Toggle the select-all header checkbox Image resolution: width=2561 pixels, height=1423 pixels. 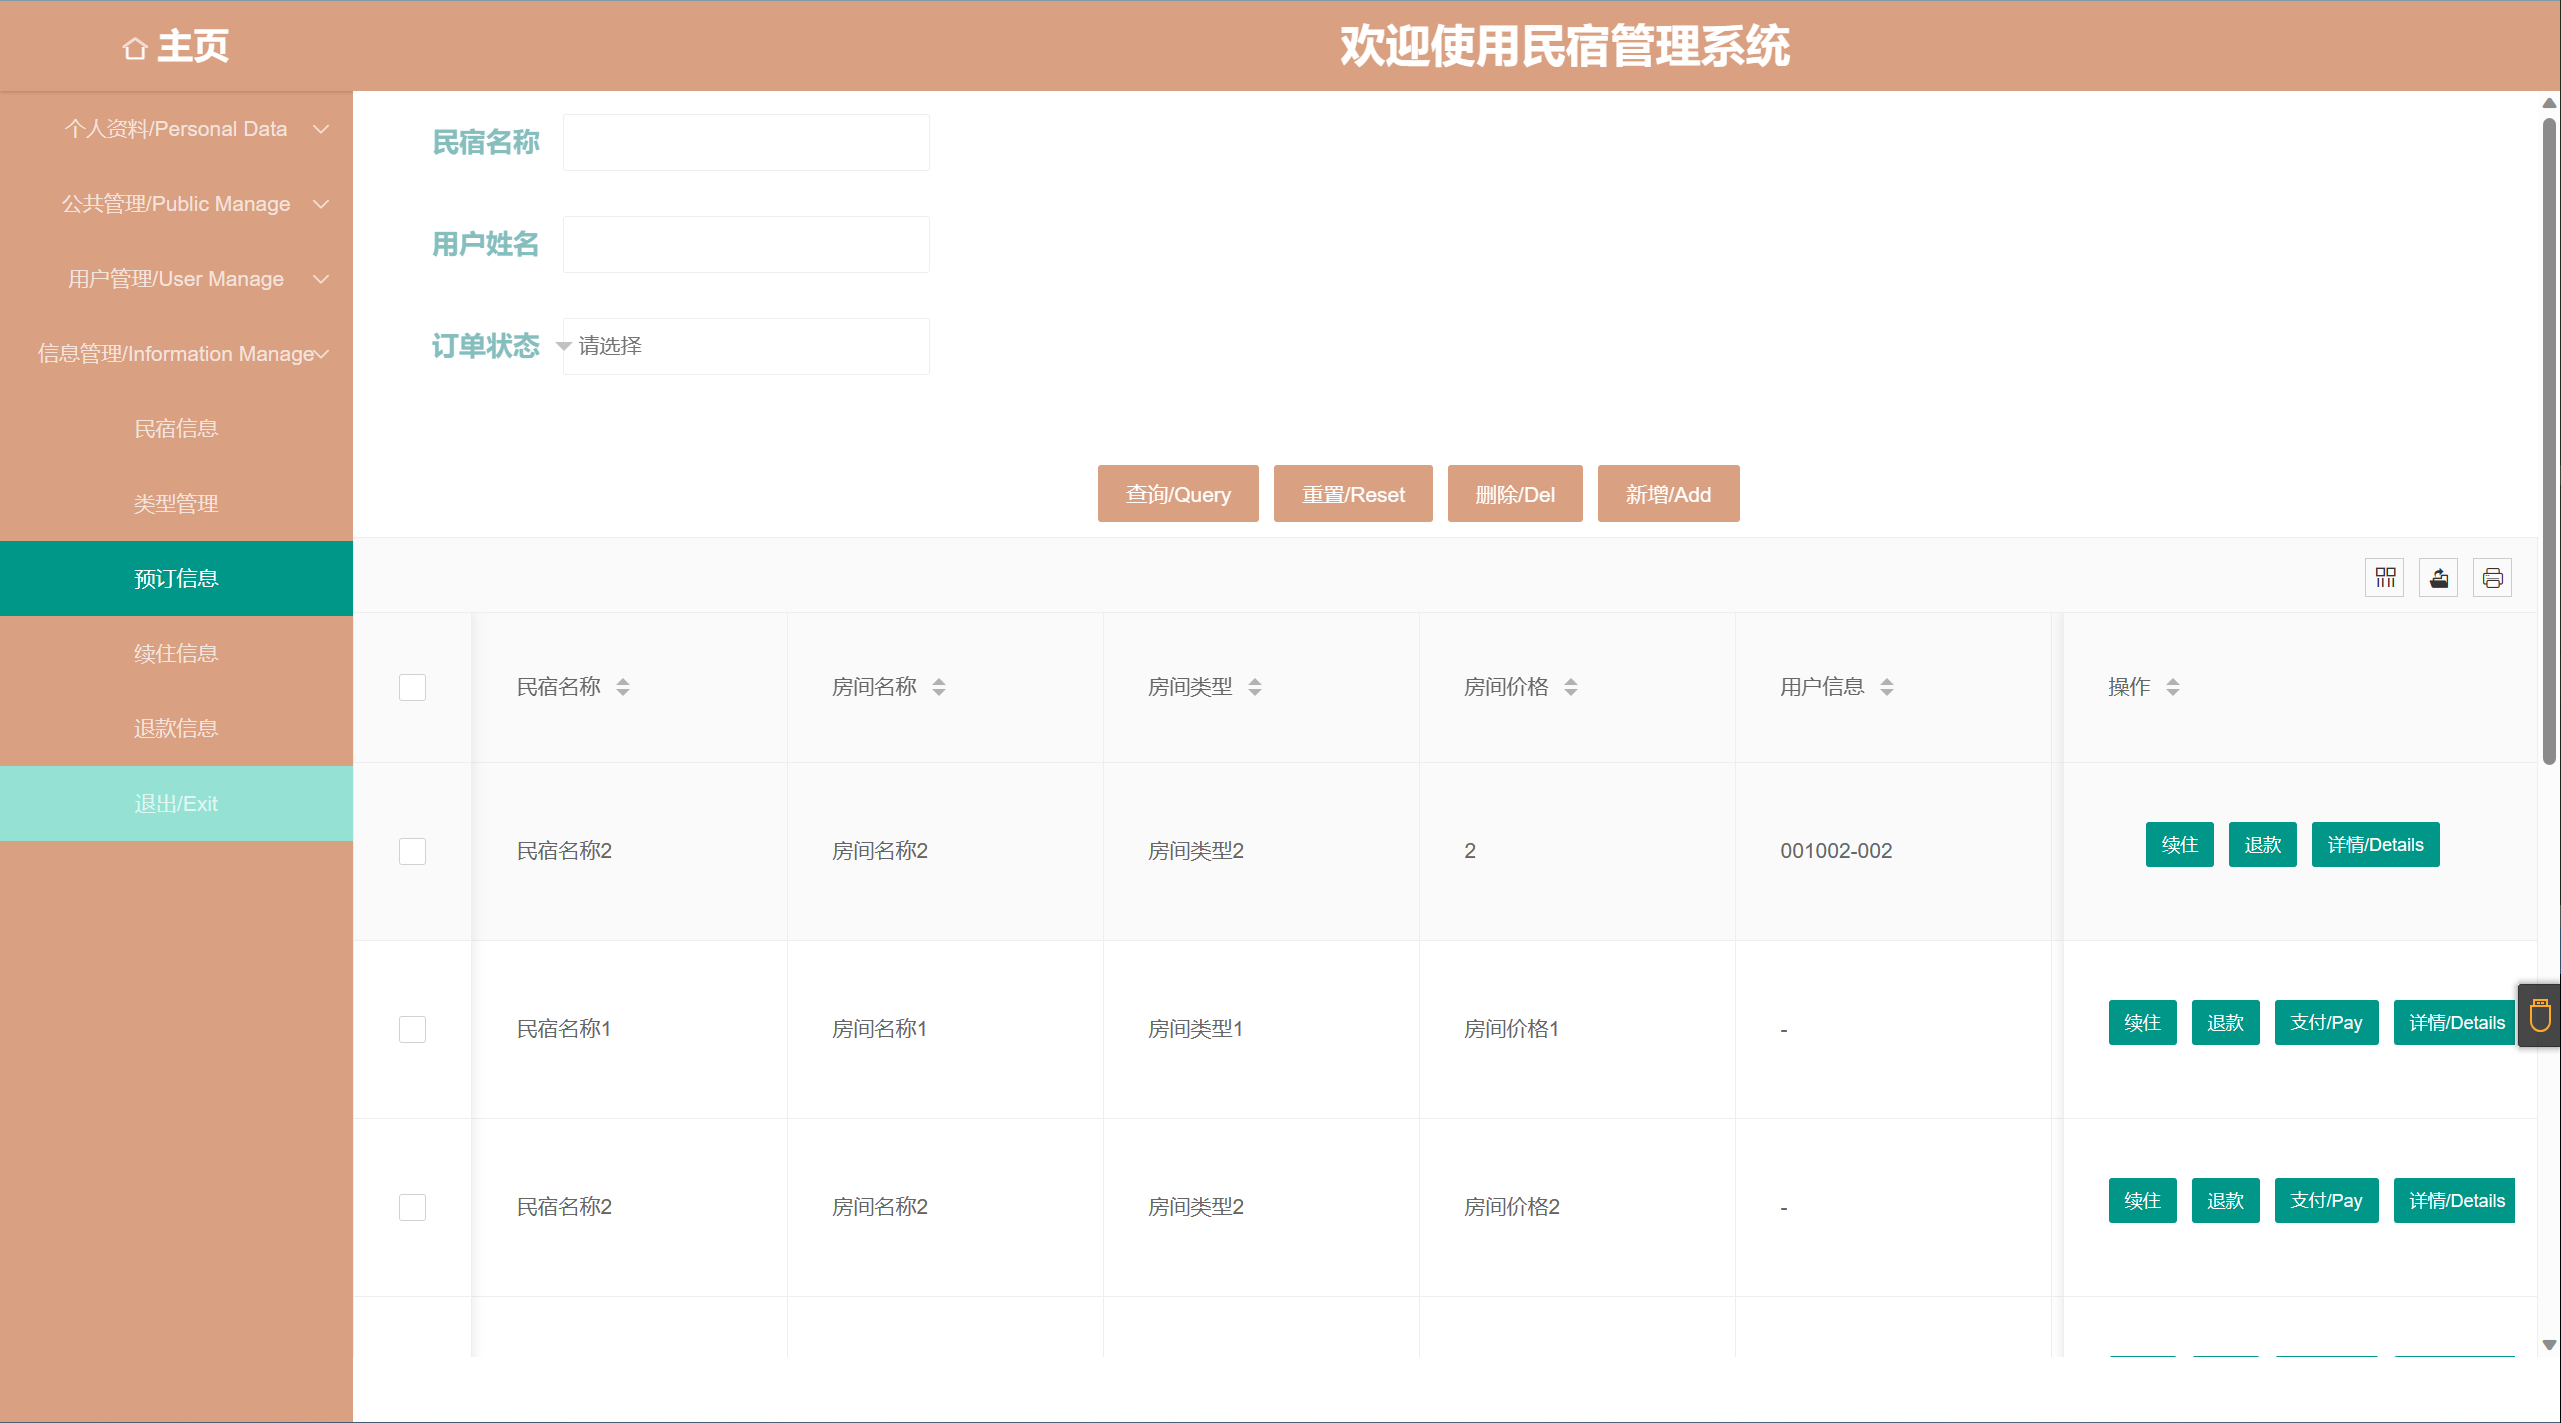coord(412,687)
